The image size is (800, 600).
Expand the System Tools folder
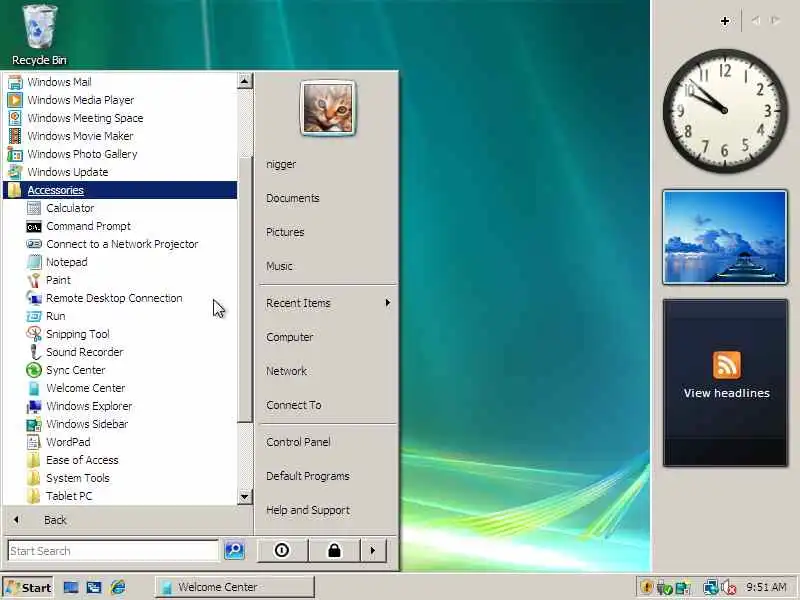pos(68,478)
